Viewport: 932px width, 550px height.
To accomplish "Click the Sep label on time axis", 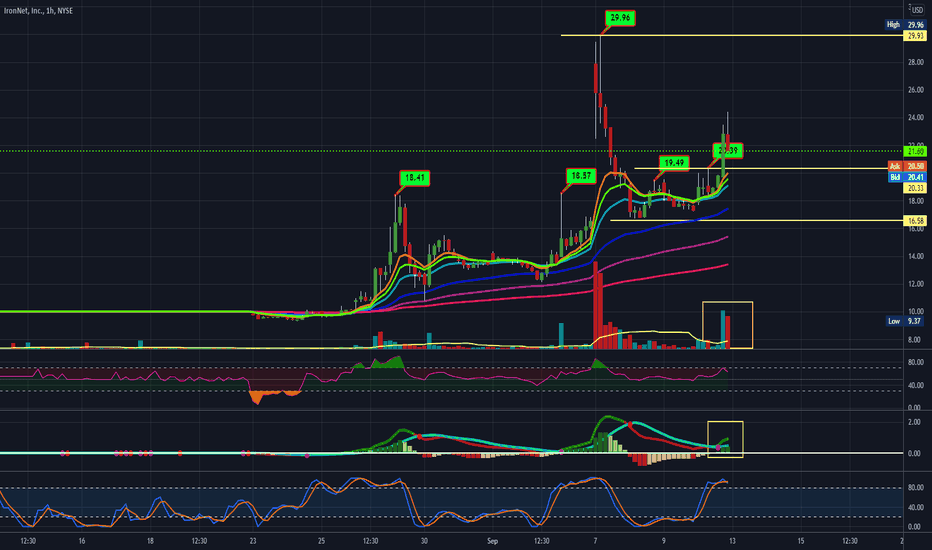I will pyautogui.click(x=492, y=541).
